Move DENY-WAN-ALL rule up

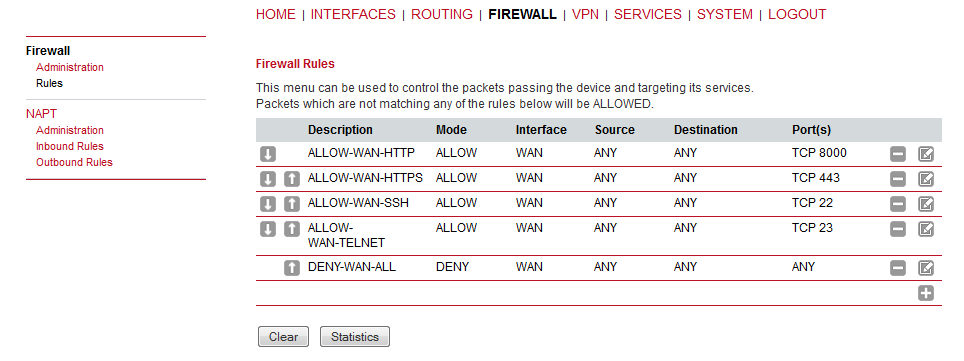point(292,268)
